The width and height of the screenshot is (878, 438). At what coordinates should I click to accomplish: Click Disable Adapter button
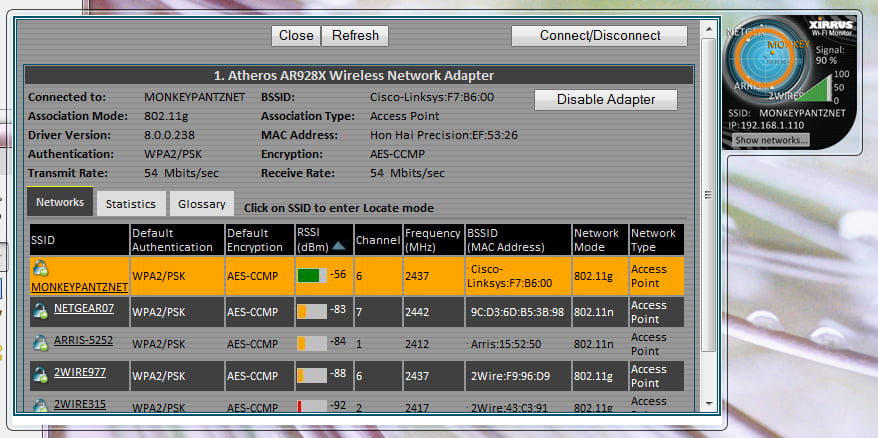pyautogui.click(x=606, y=100)
